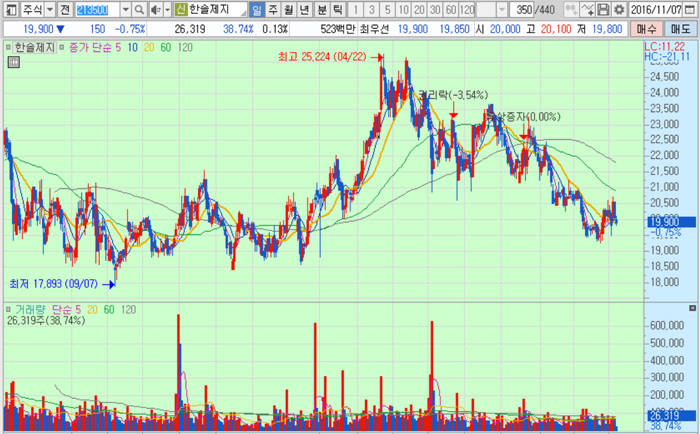The width and height of the screenshot is (700, 434).
Task: Select the daily (일) chart period
Action: click(x=256, y=9)
